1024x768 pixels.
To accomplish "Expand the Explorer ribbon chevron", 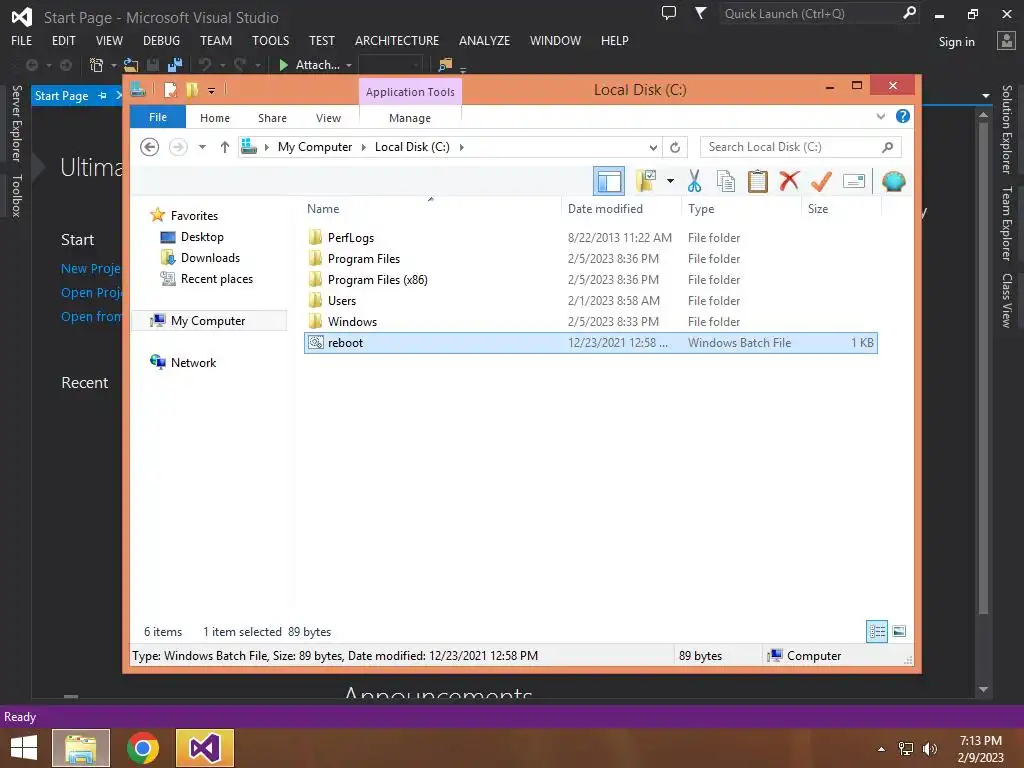I will click(x=881, y=117).
